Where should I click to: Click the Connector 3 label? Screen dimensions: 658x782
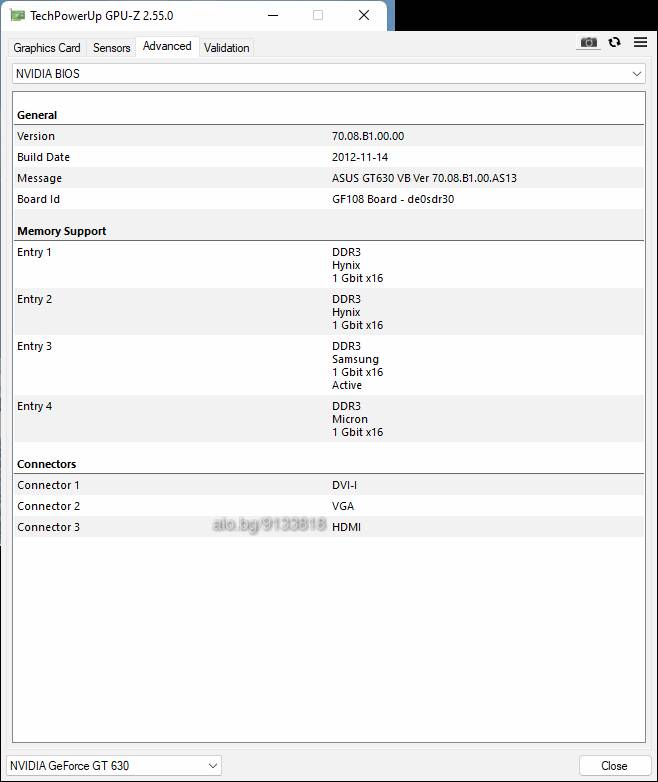[48, 527]
